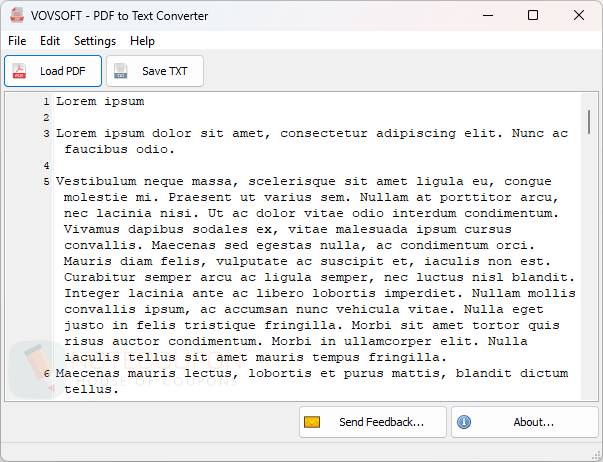Maximize the PDF to Text Converter window
Screen dimensions: 603x462
pos(533,15)
